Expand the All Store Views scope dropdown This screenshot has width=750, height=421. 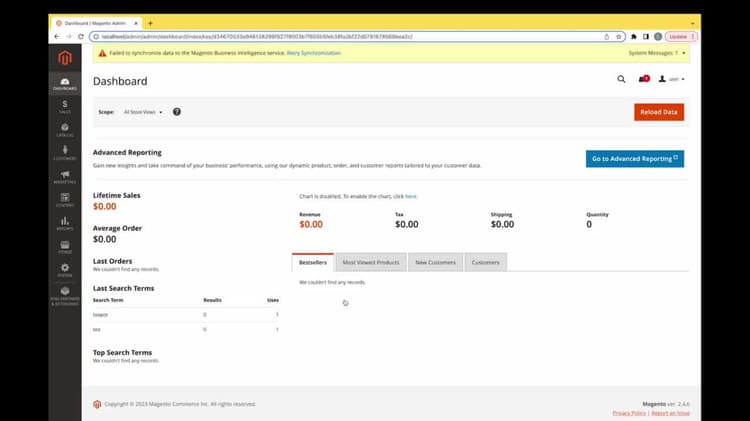point(143,112)
